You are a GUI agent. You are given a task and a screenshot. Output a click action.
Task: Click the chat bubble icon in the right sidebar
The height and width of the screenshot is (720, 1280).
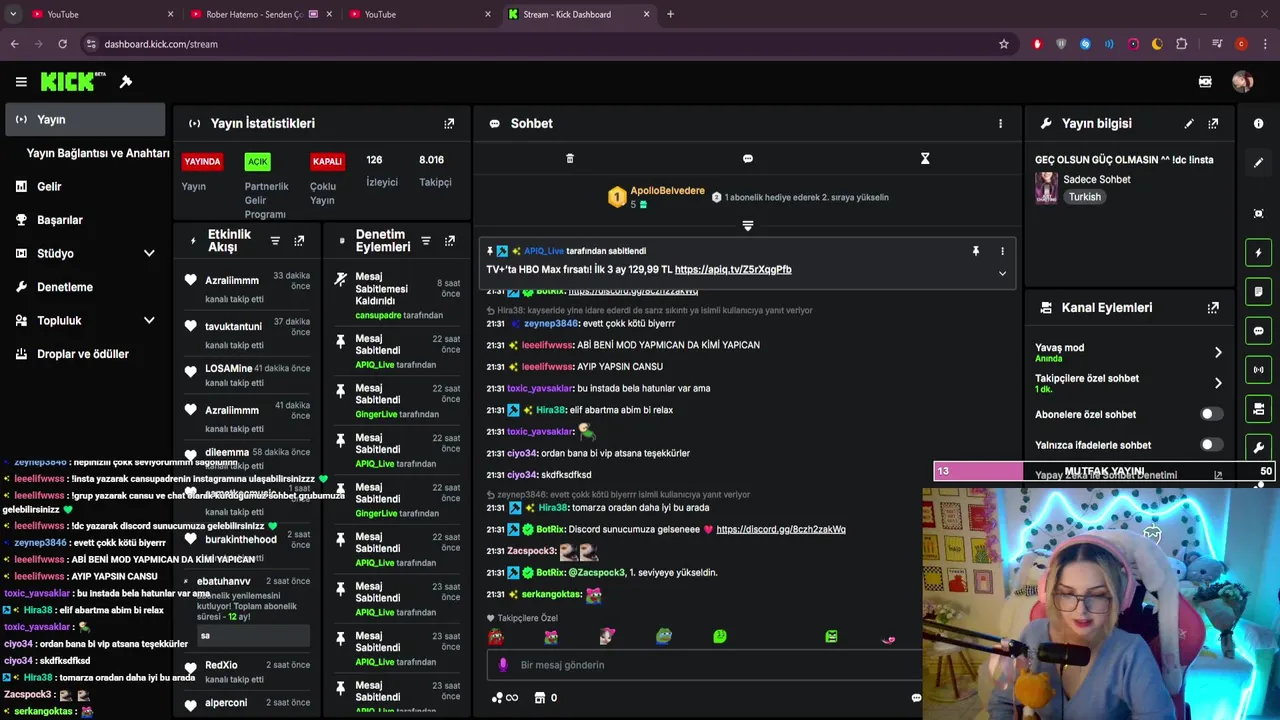tap(1258, 331)
